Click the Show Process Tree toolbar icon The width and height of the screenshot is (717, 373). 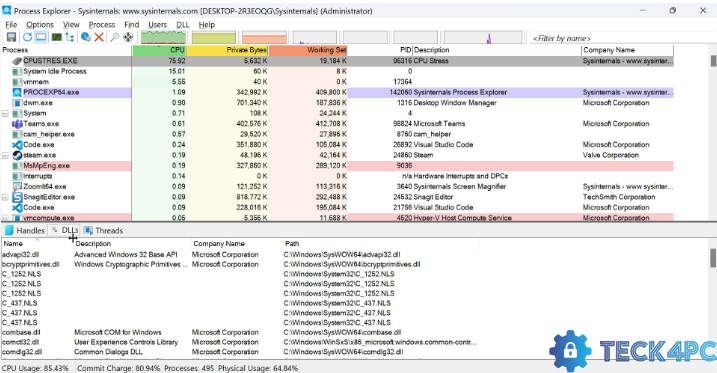pos(70,37)
